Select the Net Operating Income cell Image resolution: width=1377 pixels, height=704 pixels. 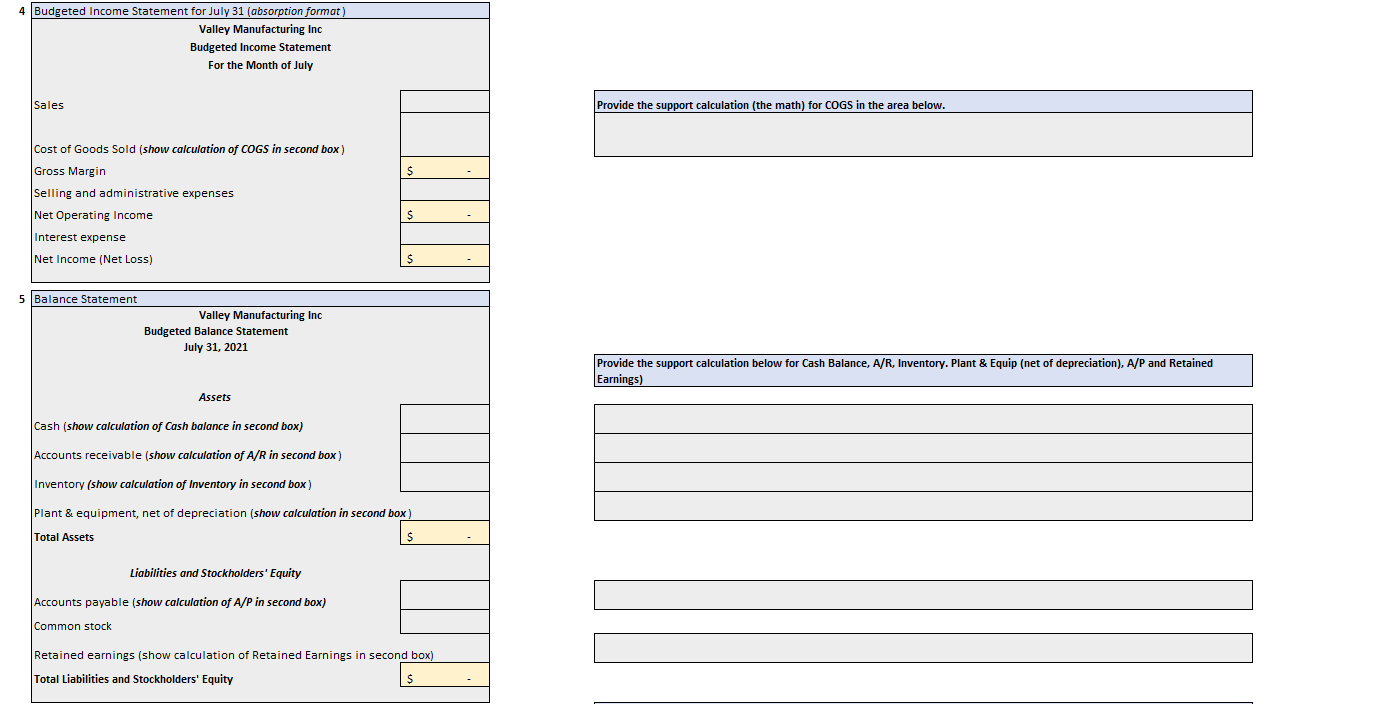pyautogui.click(x=444, y=211)
